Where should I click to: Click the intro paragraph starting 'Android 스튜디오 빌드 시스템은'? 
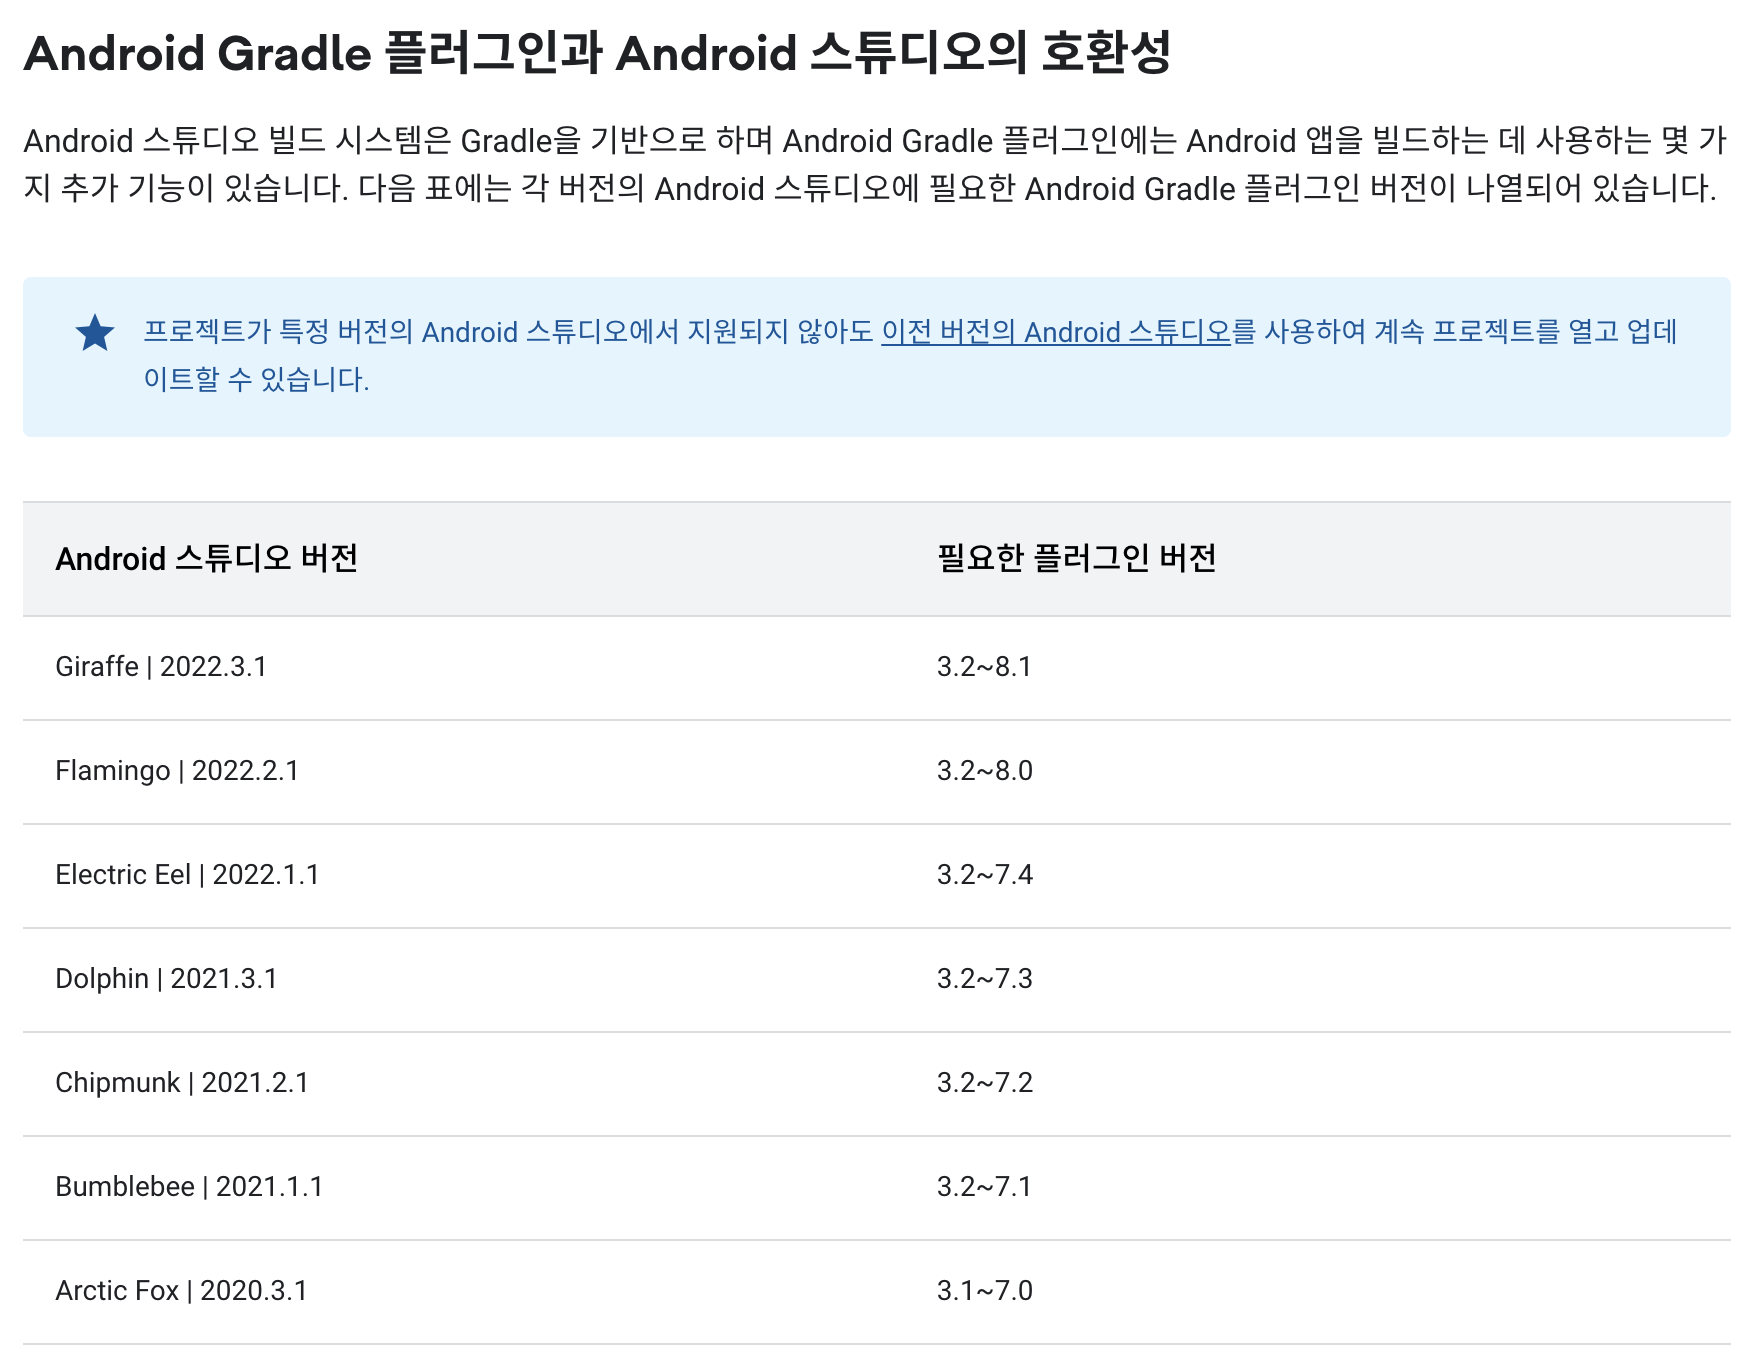pyautogui.click(x=875, y=165)
